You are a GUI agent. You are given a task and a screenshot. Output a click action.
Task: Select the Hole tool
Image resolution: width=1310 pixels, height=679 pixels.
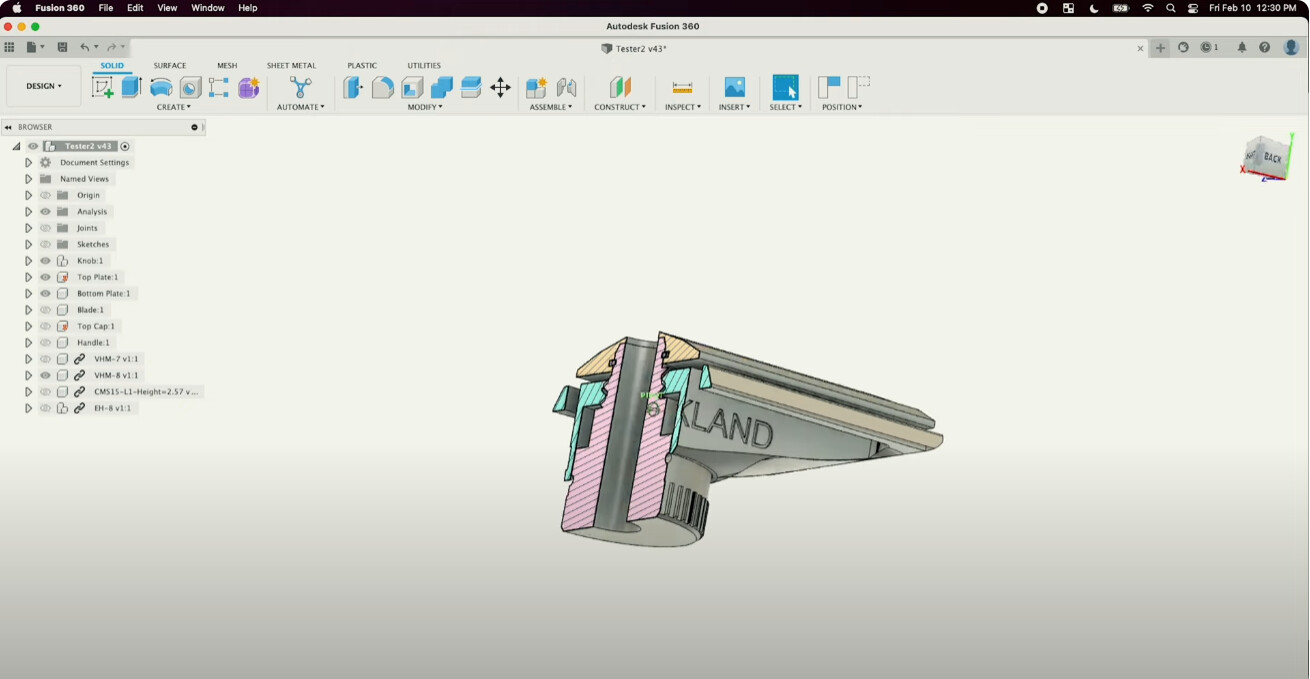pos(190,88)
